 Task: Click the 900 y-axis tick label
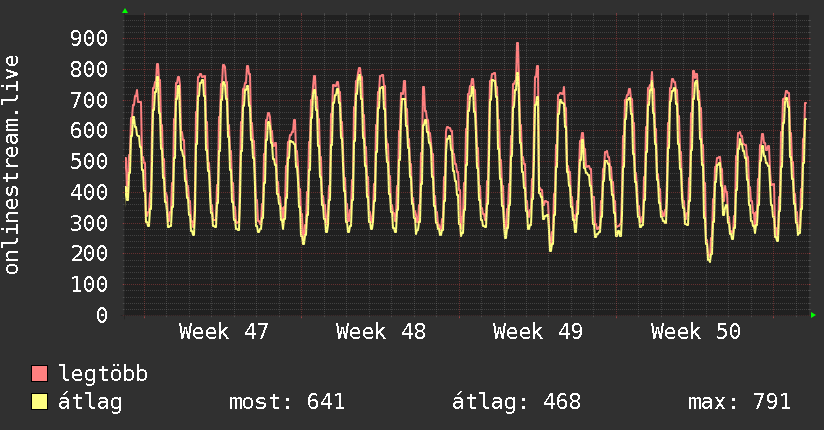tap(89, 38)
